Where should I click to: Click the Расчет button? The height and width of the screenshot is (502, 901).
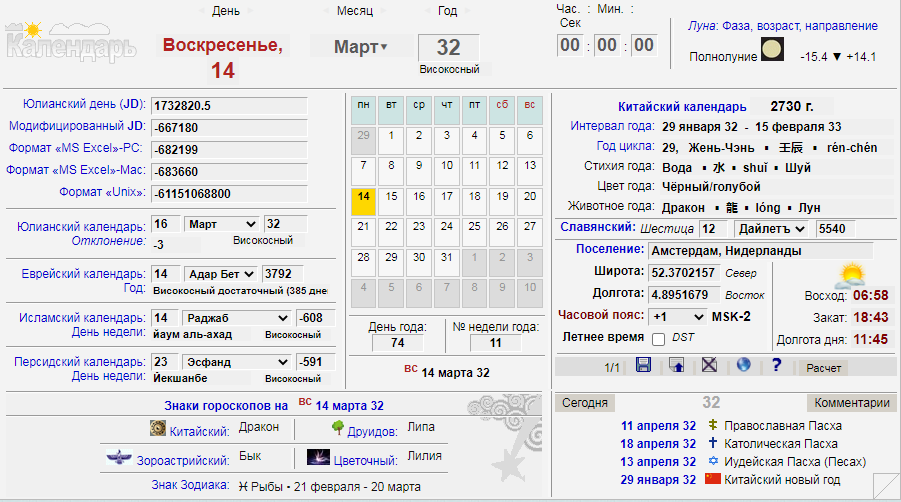coord(823,368)
